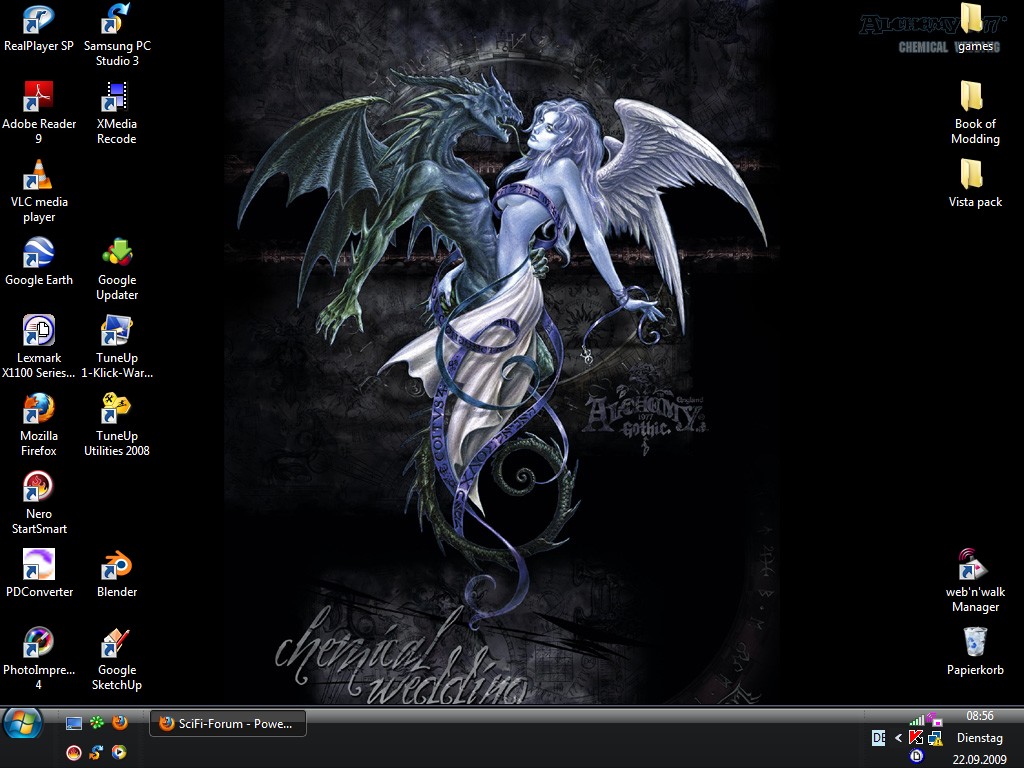This screenshot has height=768, width=1024.
Task: Open the Windows Start menu orb
Action: pyautogui.click(x=23, y=723)
